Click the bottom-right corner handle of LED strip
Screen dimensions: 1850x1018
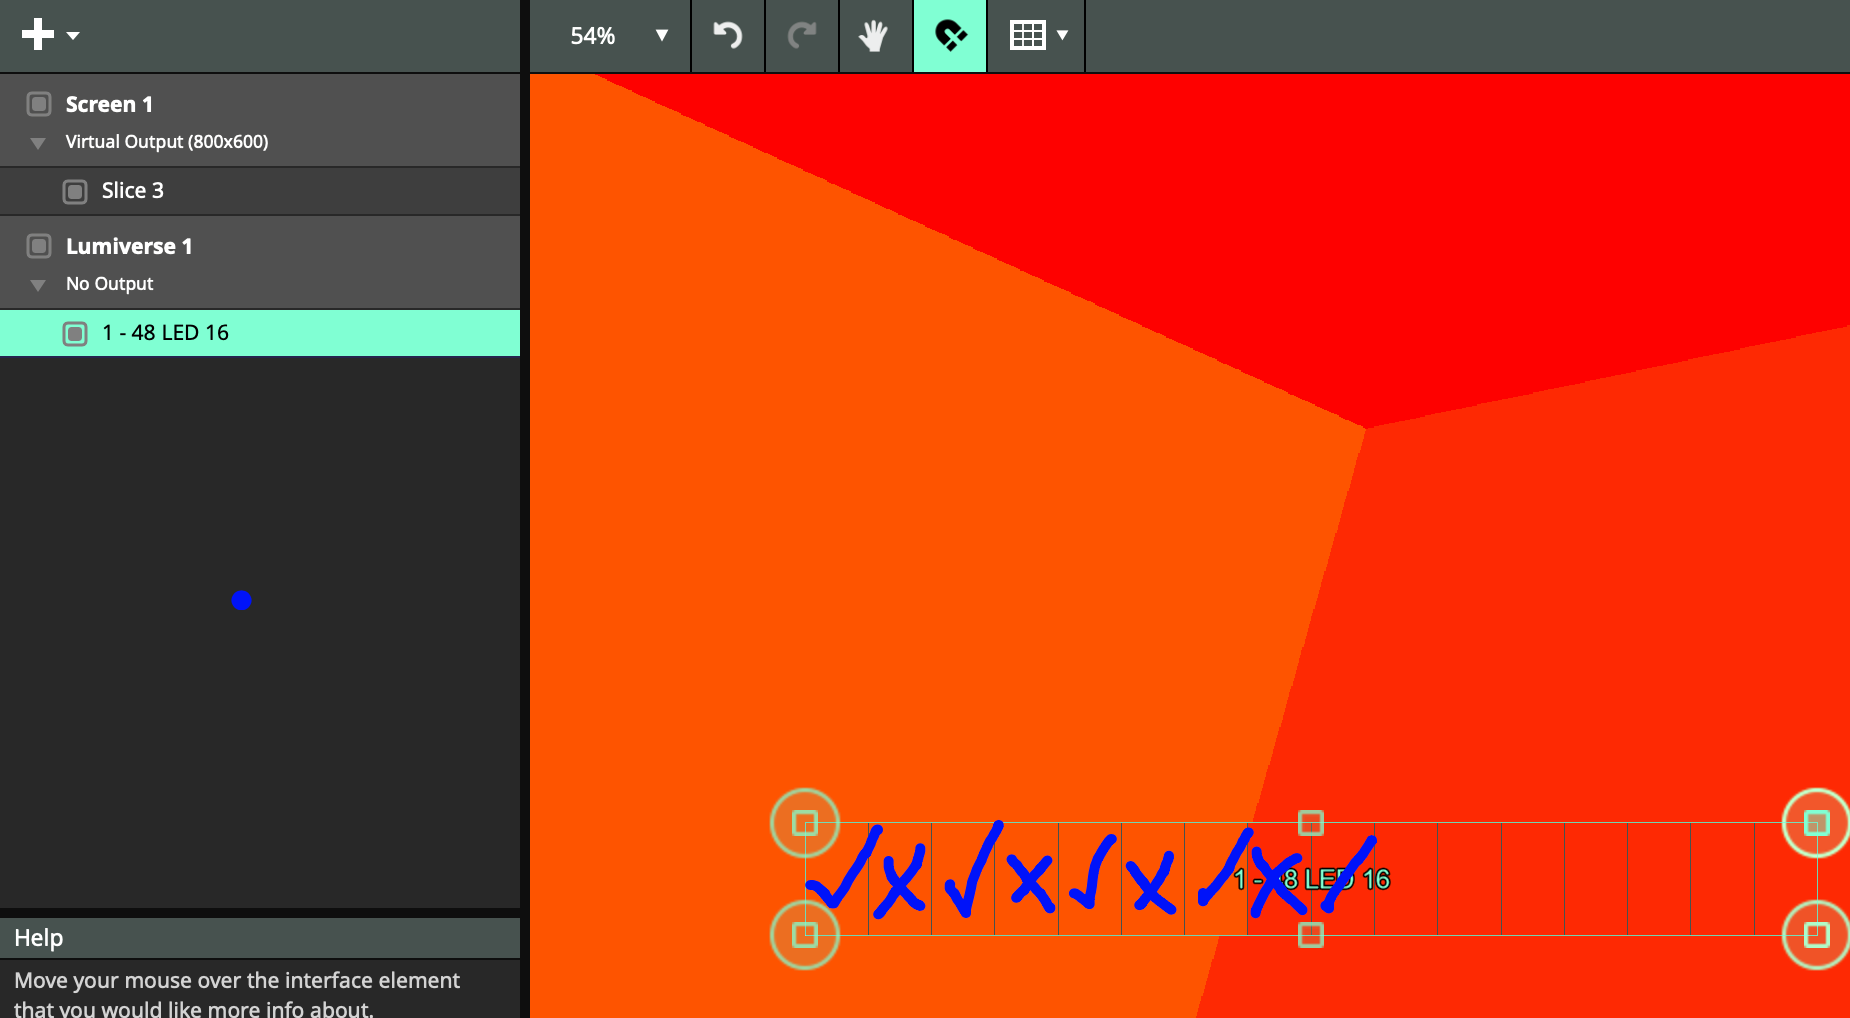pos(1816,935)
